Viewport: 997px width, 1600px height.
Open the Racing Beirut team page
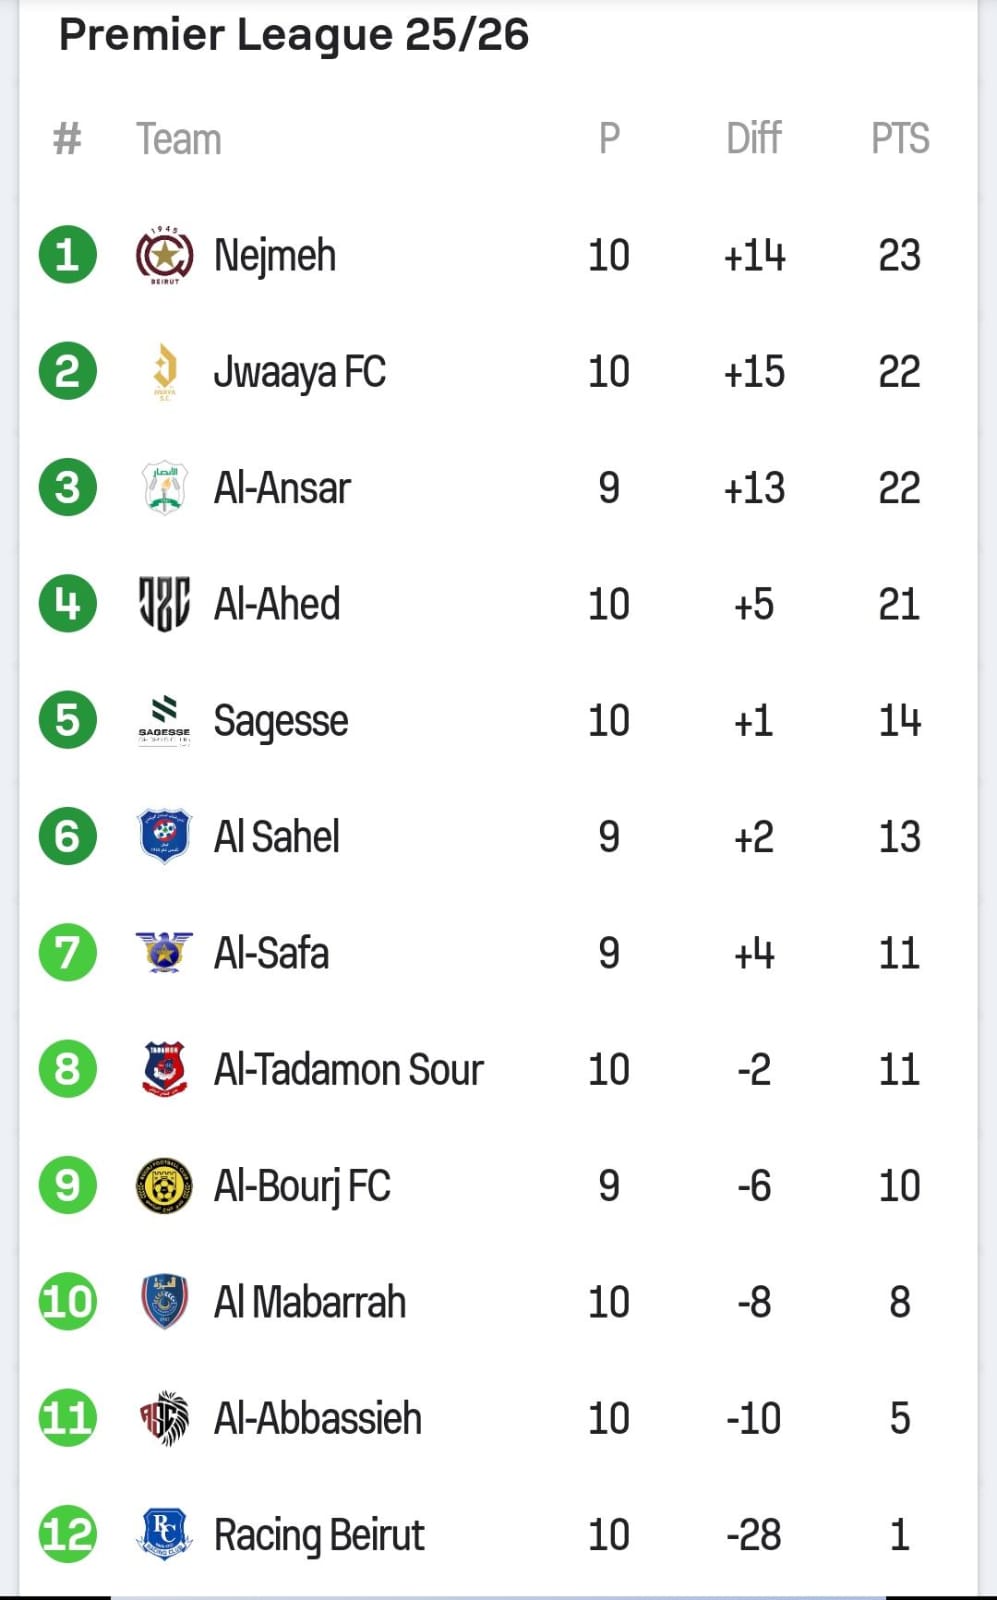319,1535
